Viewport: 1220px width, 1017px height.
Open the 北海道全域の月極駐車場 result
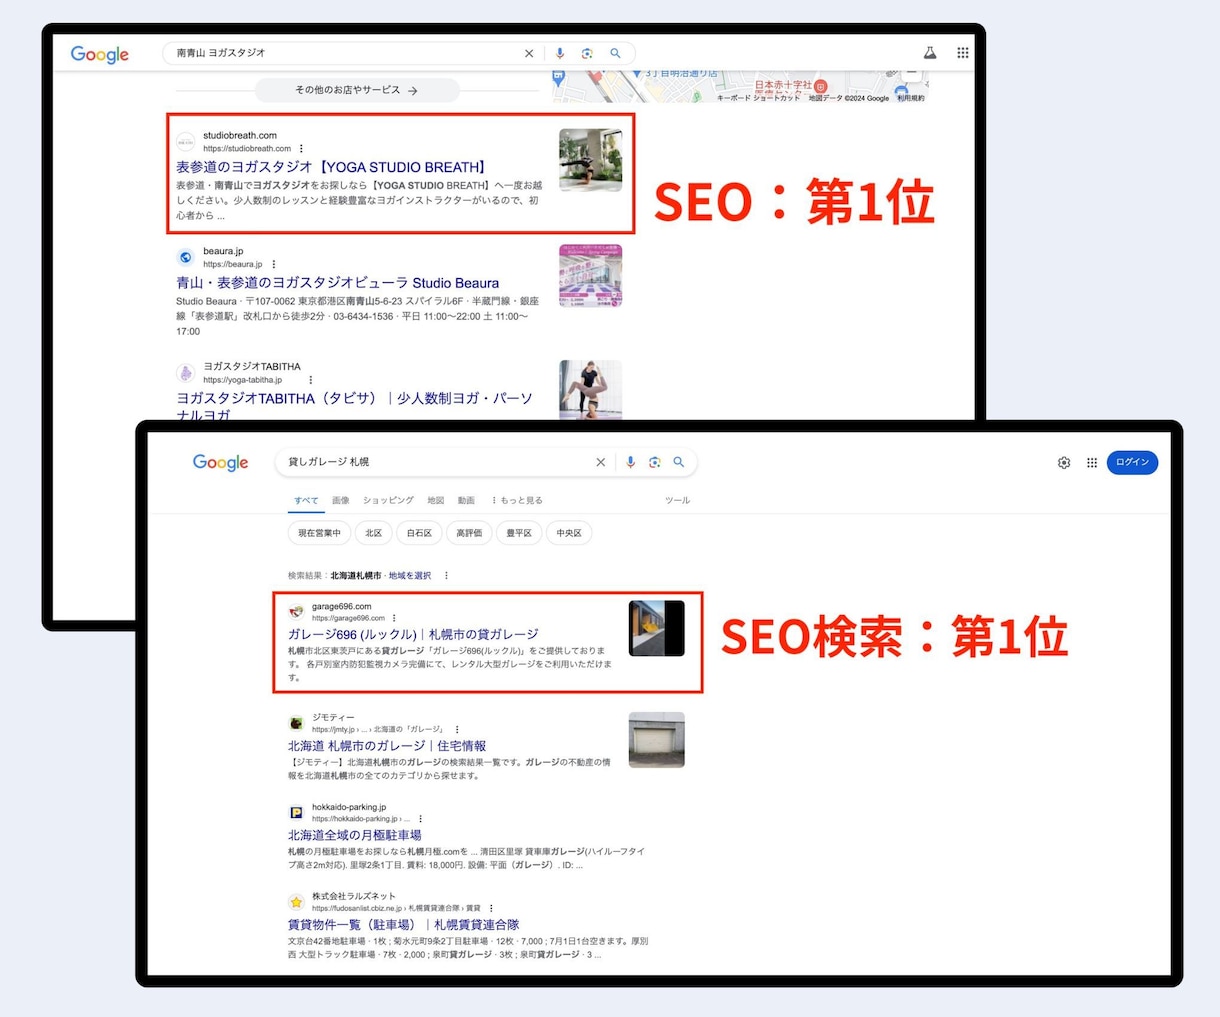[x=355, y=835]
